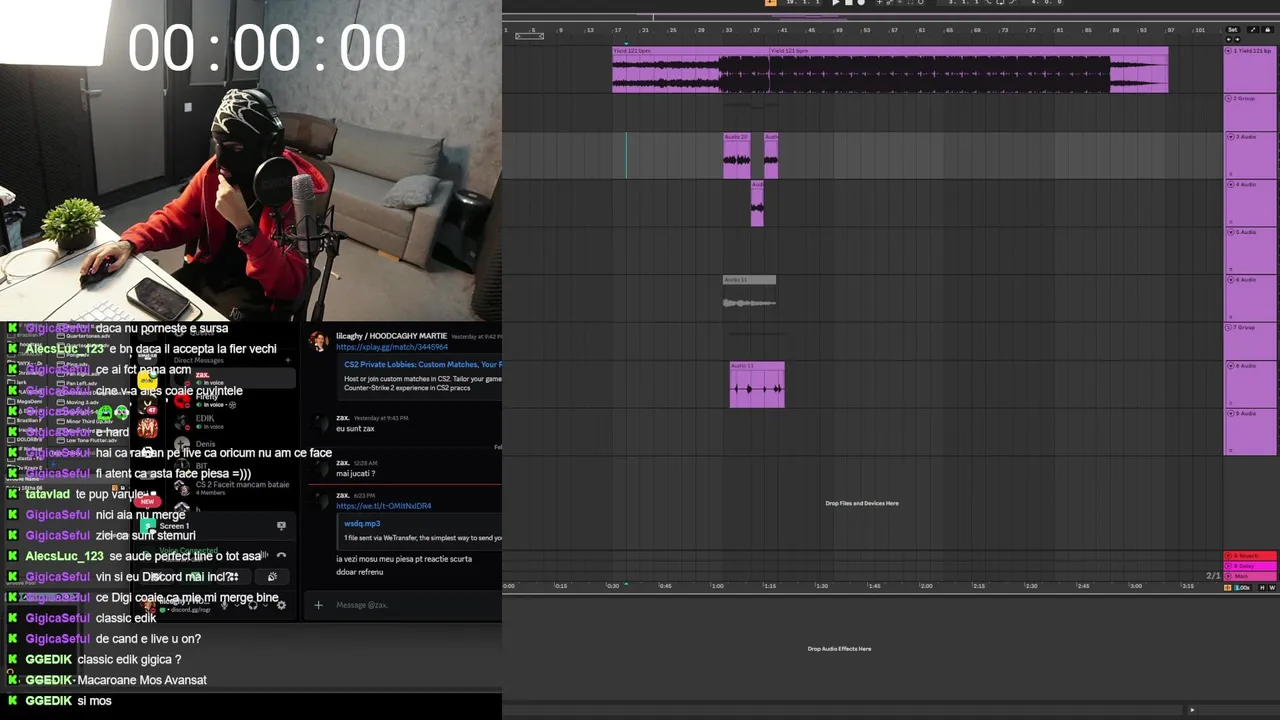Open the wsdq.mp3 file link

362,524
